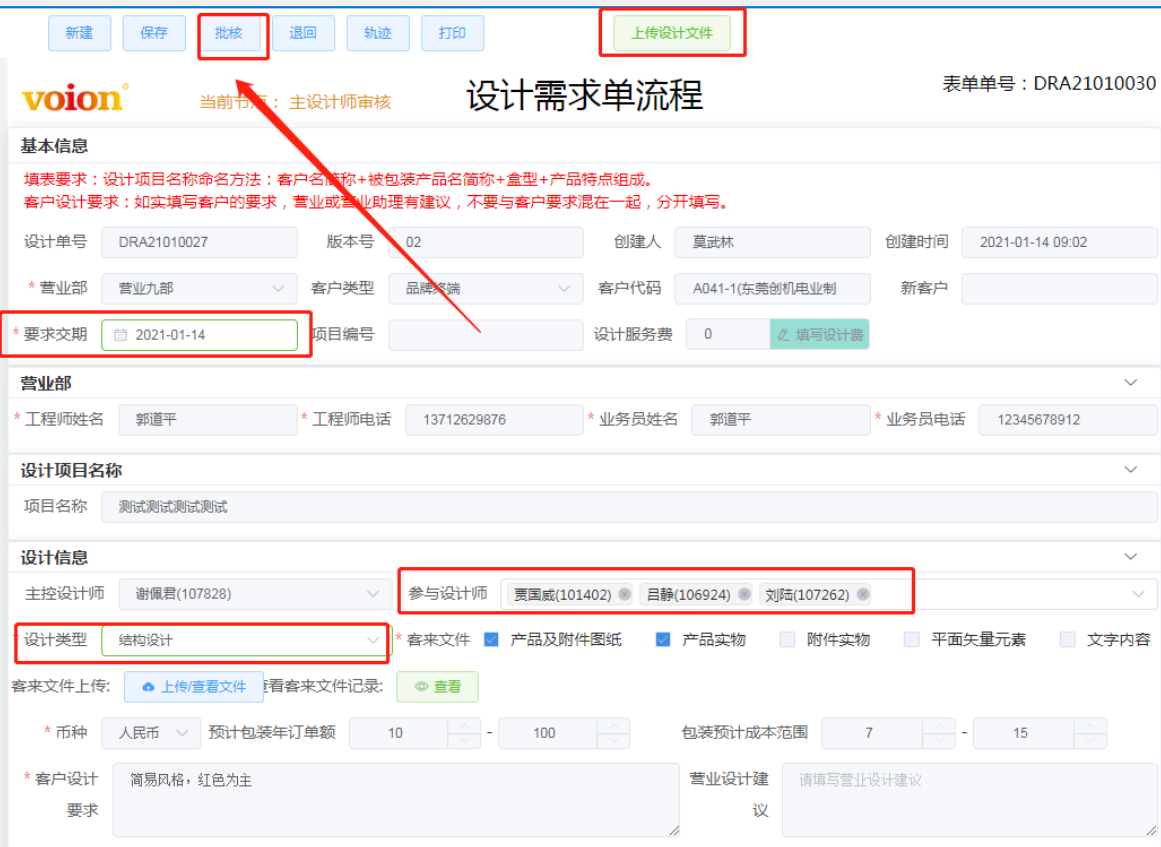1161x847 pixels.
Task: Increase the 包装预计成本范围 maximum value 15
Action: (x=1090, y=726)
